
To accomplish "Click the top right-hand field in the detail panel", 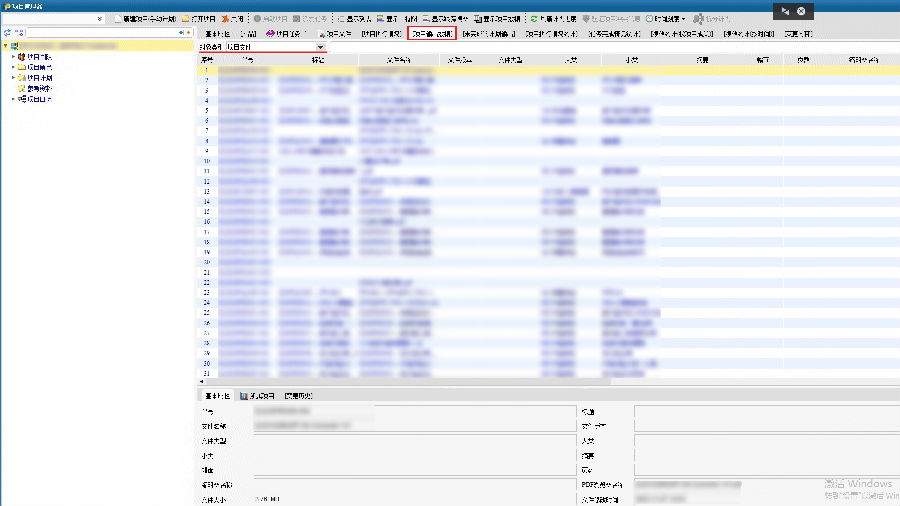I will 767,411.
